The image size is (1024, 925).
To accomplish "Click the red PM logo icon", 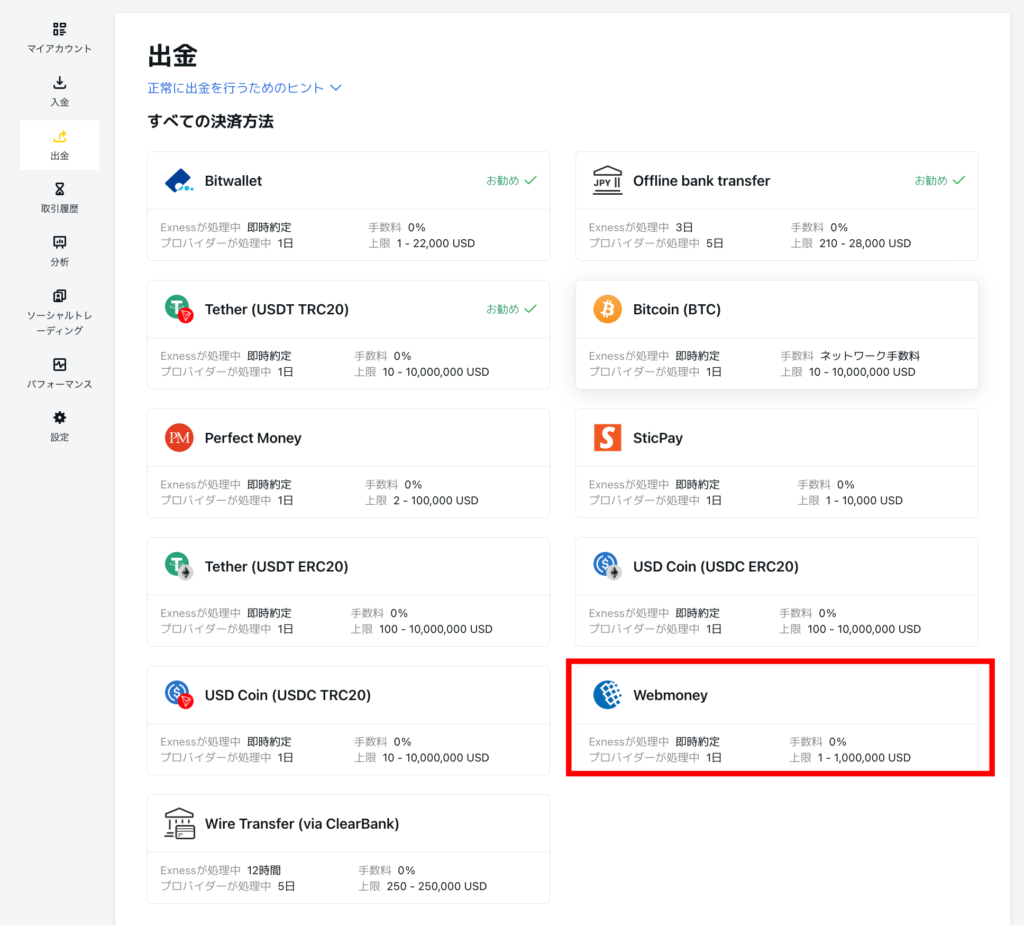I will tap(179, 438).
